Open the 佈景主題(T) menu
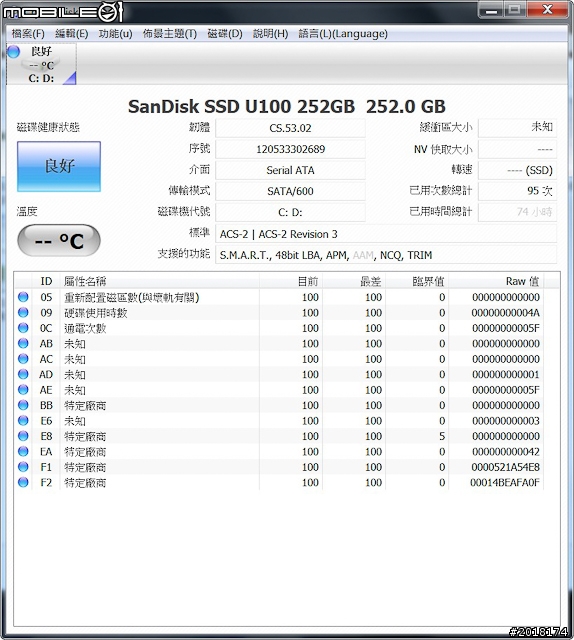The width and height of the screenshot is (574, 640). [170, 33]
